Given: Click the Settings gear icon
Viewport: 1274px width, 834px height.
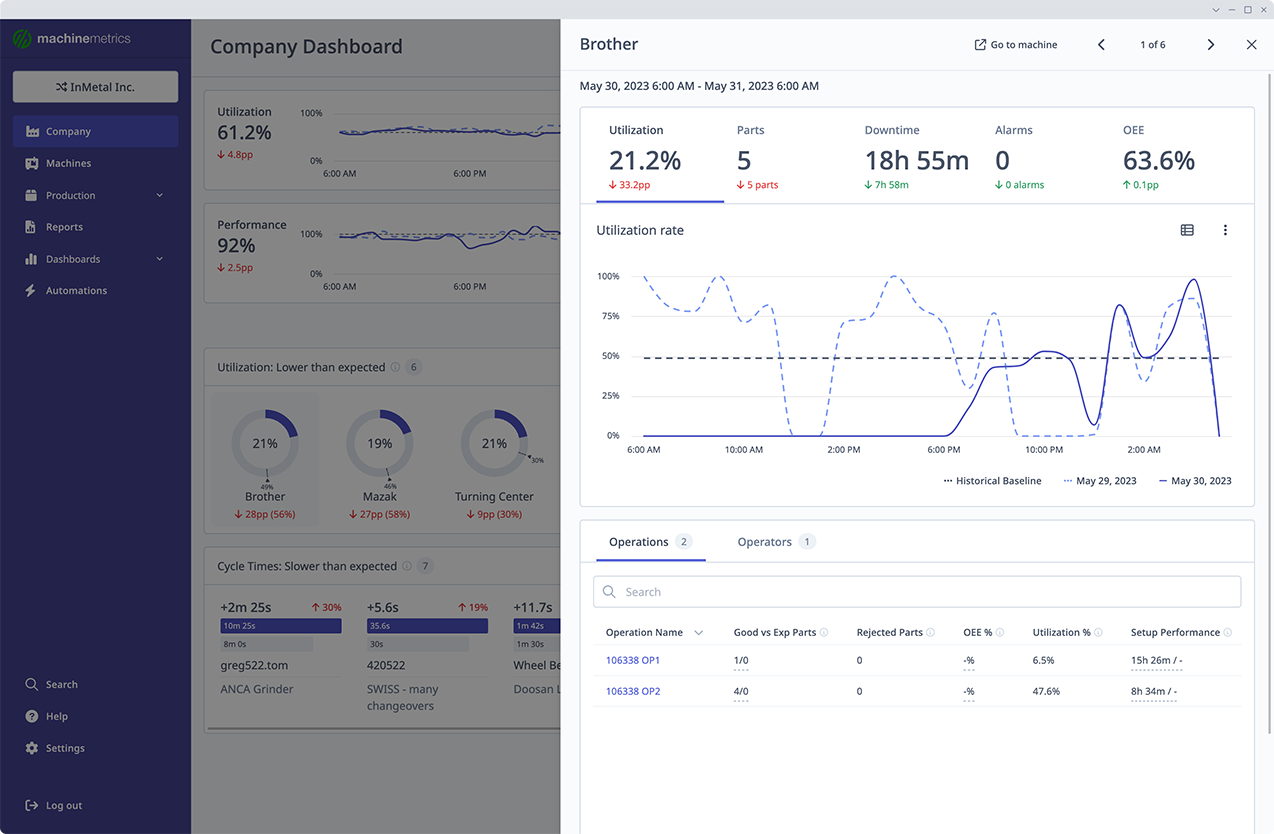Looking at the screenshot, I should (31, 748).
